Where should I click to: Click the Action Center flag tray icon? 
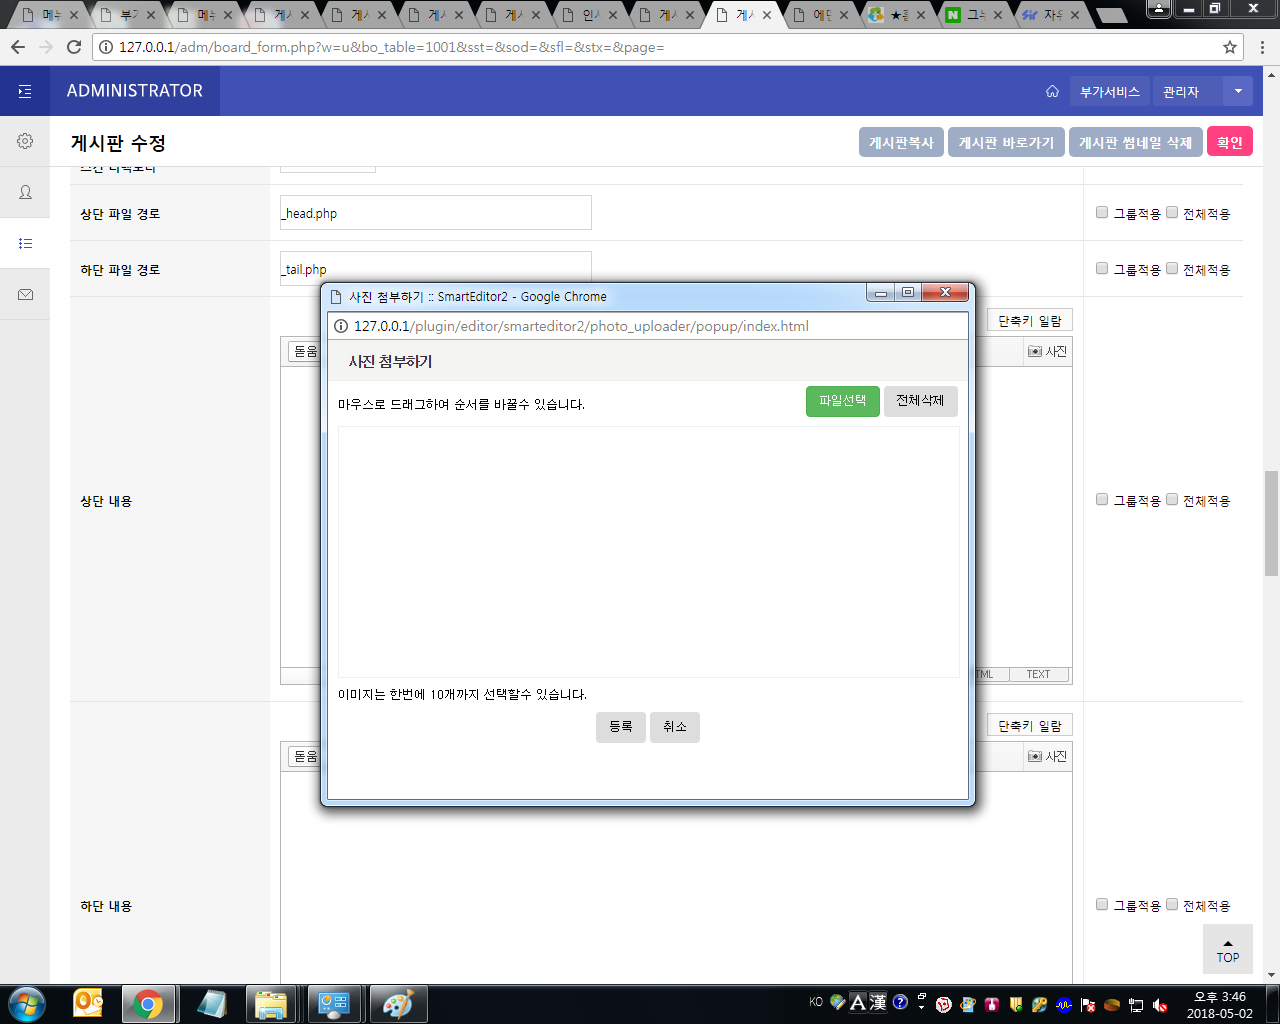click(1088, 1005)
